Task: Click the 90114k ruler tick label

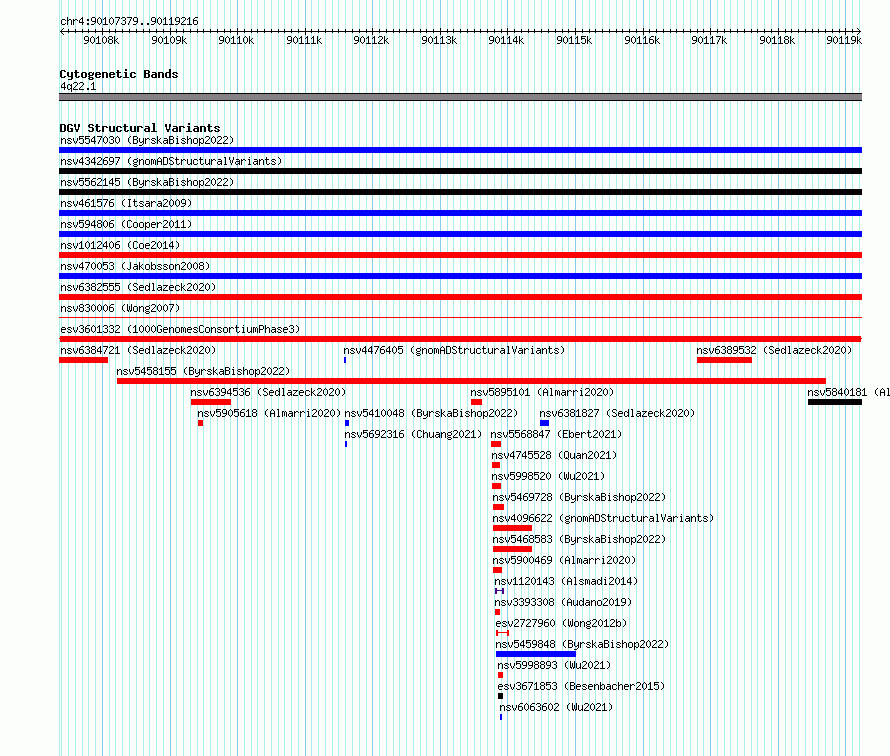Action: [x=506, y=40]
